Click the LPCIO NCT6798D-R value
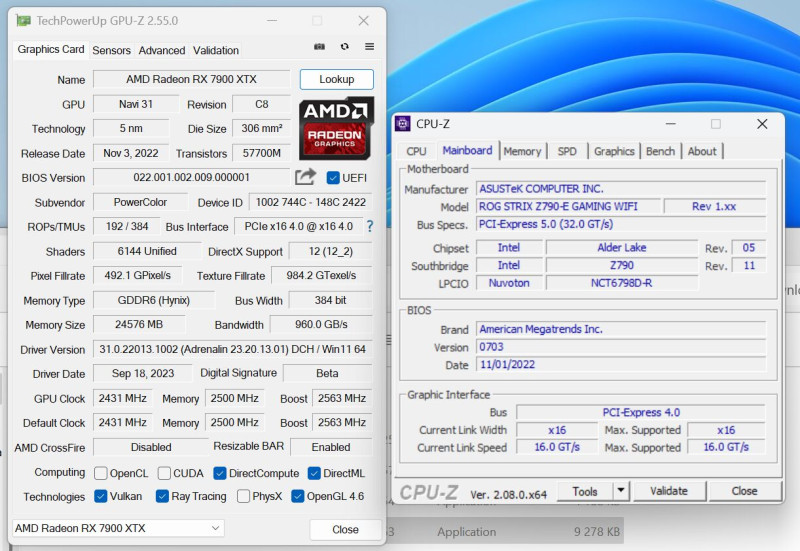The width and height of the screenshot is (800, 551). click(621, 283)
